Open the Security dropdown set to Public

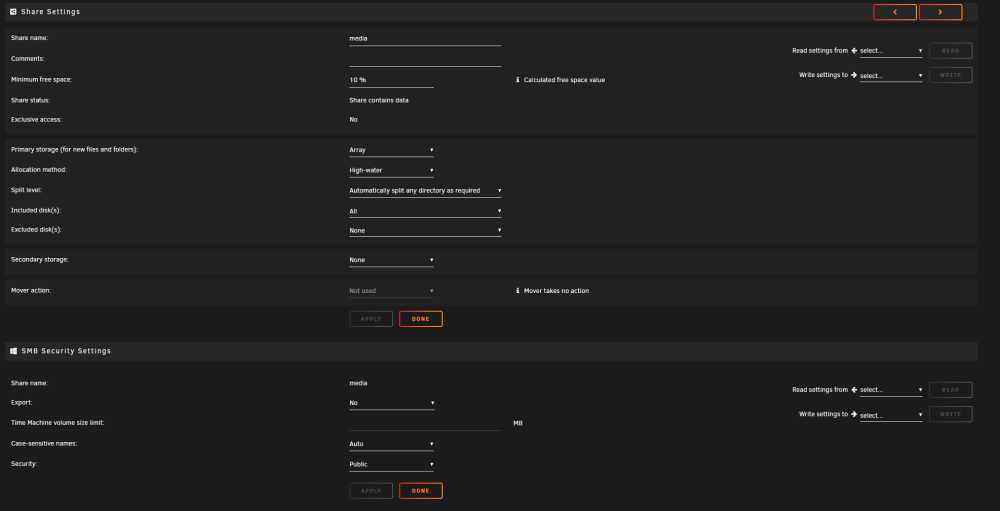click(x=391, y=464)
